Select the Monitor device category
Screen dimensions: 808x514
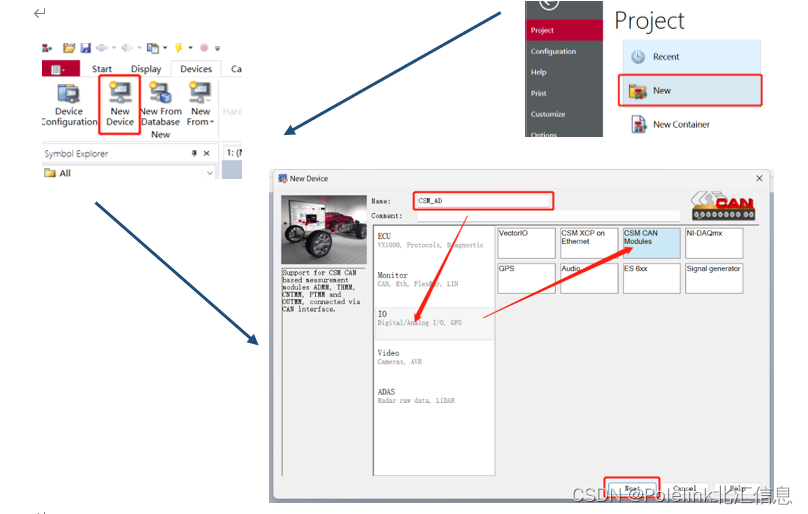coord(434,279)
